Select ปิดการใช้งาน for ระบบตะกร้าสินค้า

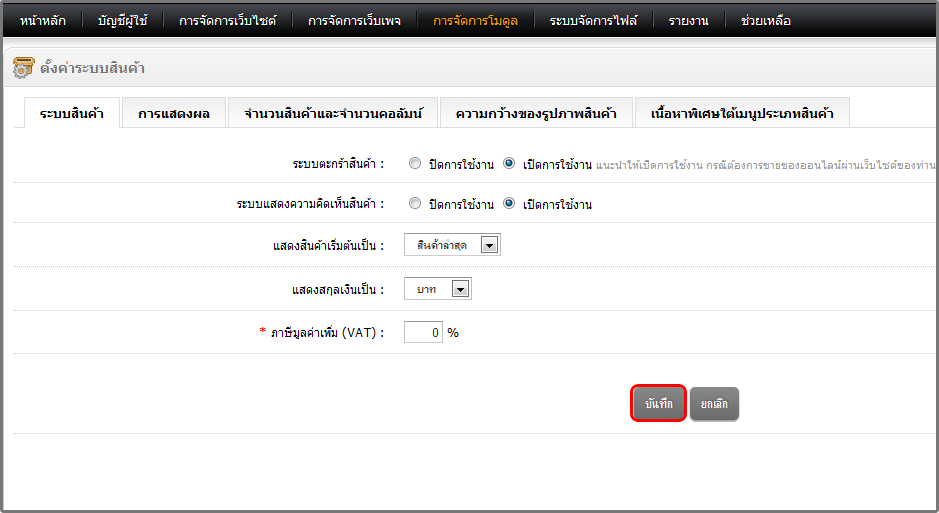[415, 163]
